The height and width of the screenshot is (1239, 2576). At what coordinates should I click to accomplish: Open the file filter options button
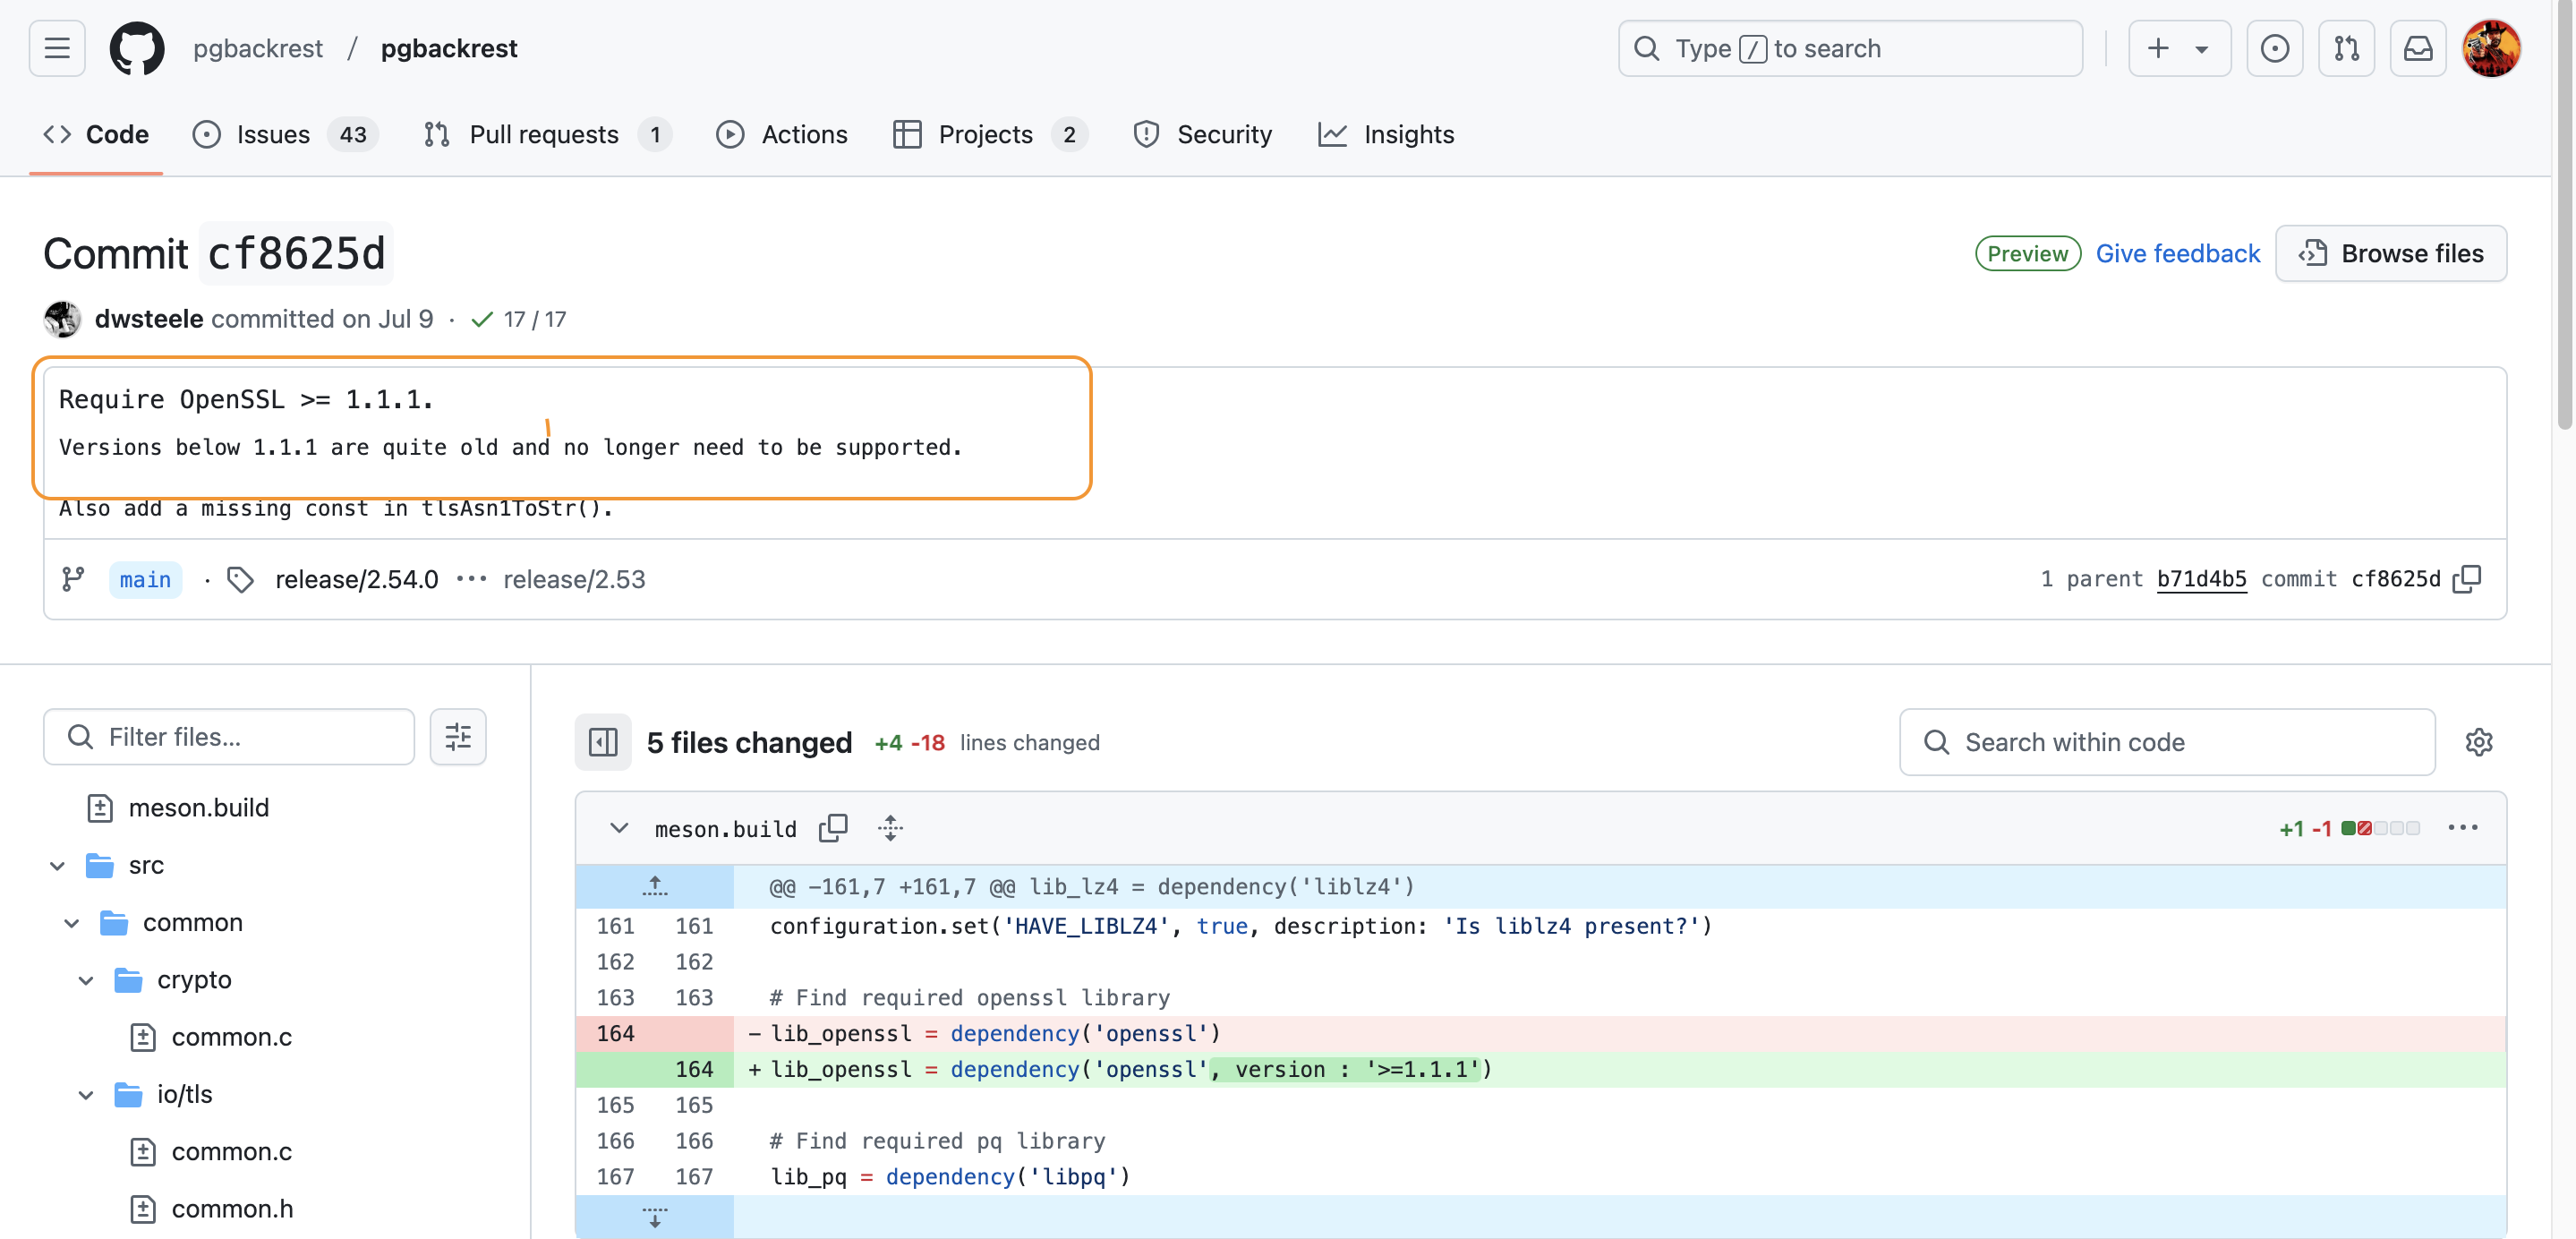458,737
